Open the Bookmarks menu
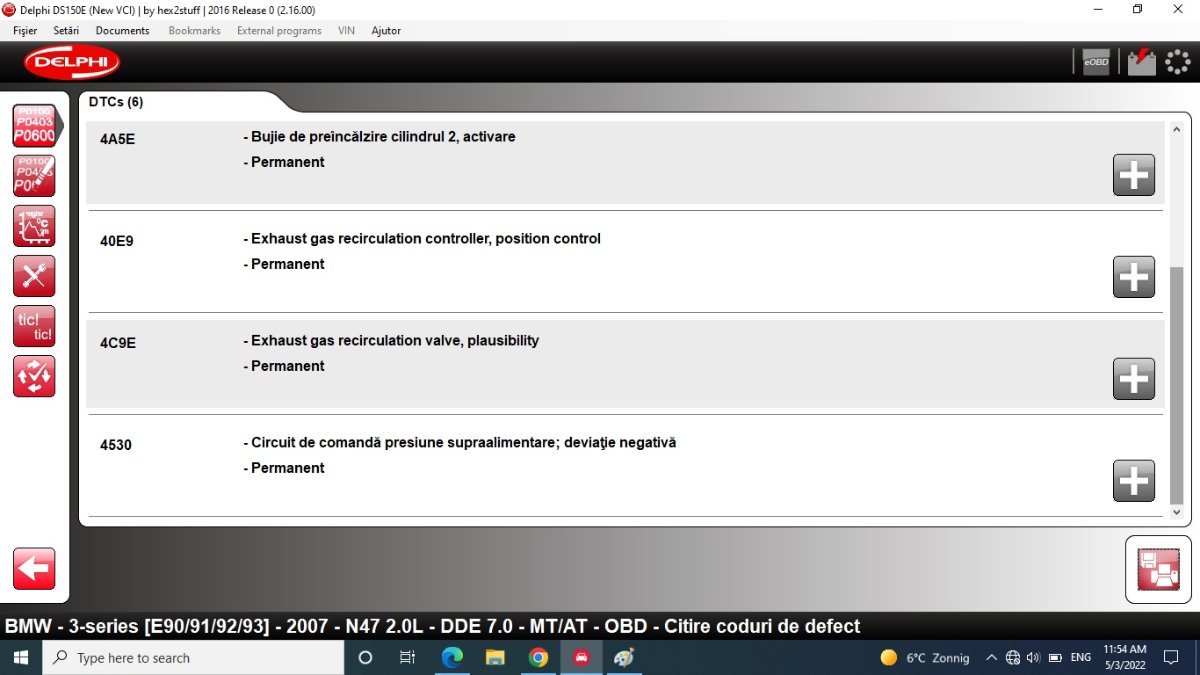This screenshot has width=1200, height=675. pos(194,31)
